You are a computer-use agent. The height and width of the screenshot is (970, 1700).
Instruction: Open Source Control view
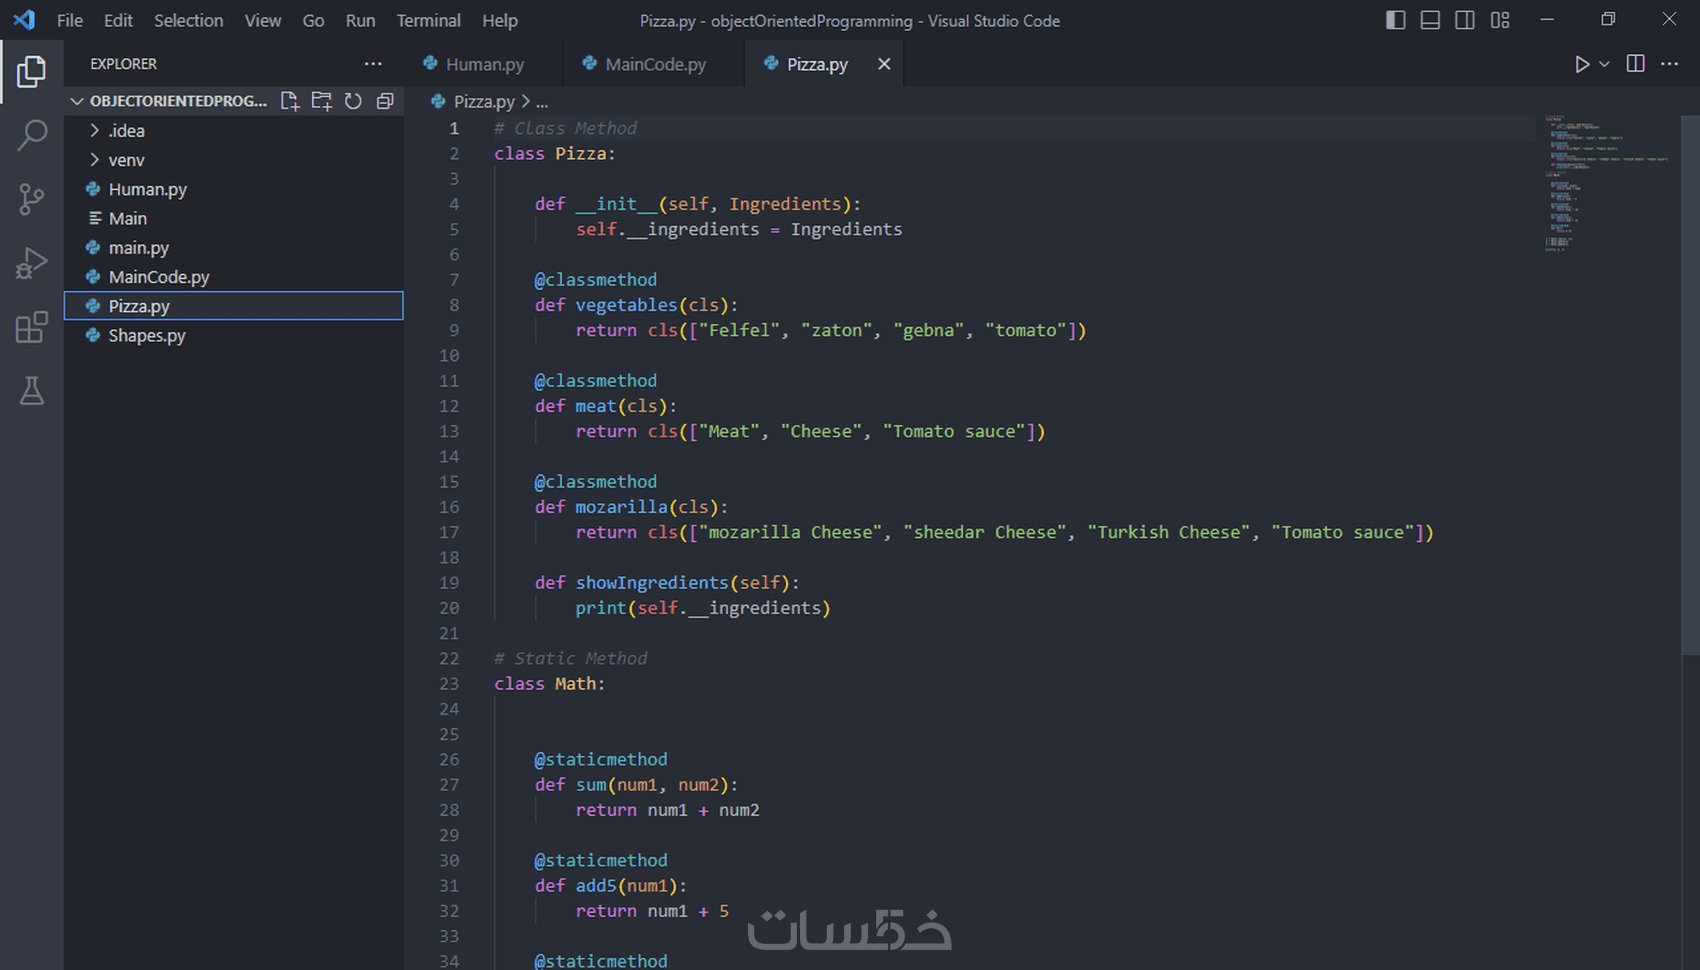[32, 199]
